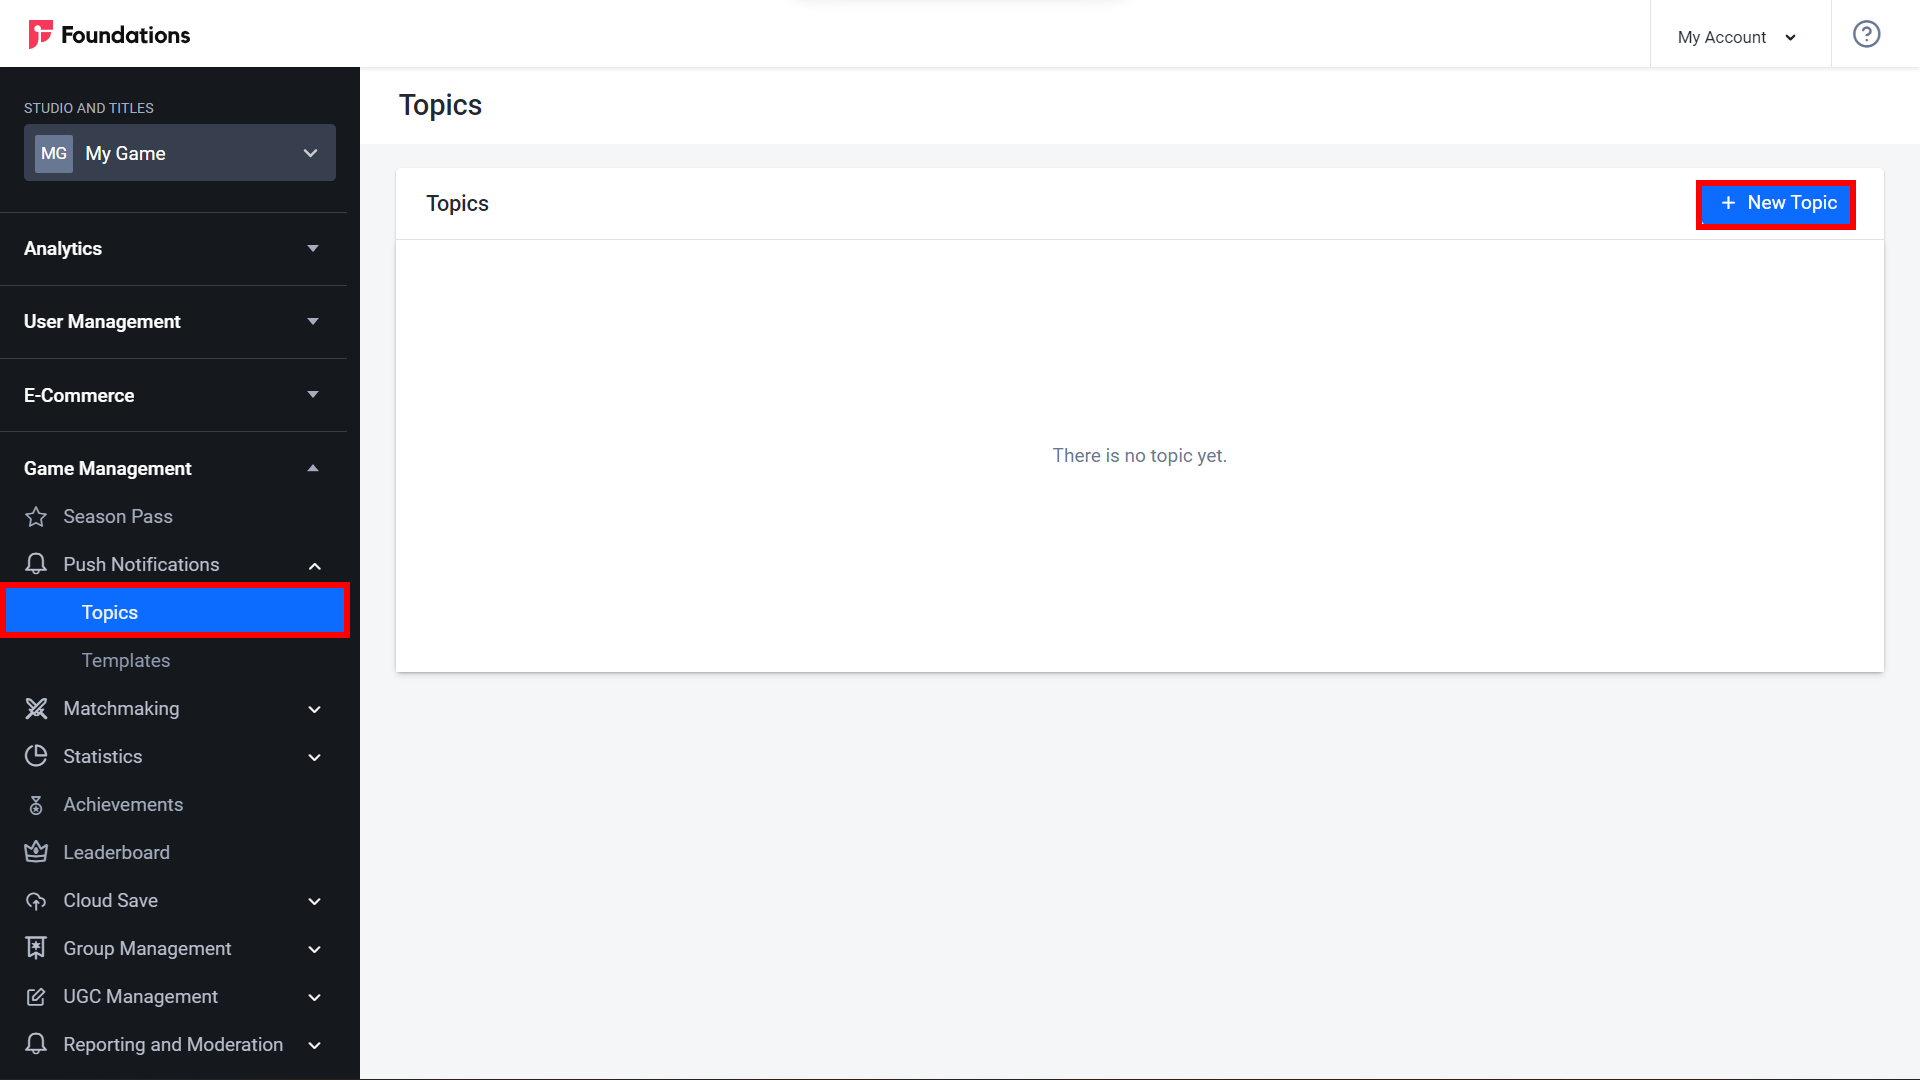The height and width of the screenshot is (1080, 1920).
Task: Click the Achievements badge icon
Action: point(36,803)
